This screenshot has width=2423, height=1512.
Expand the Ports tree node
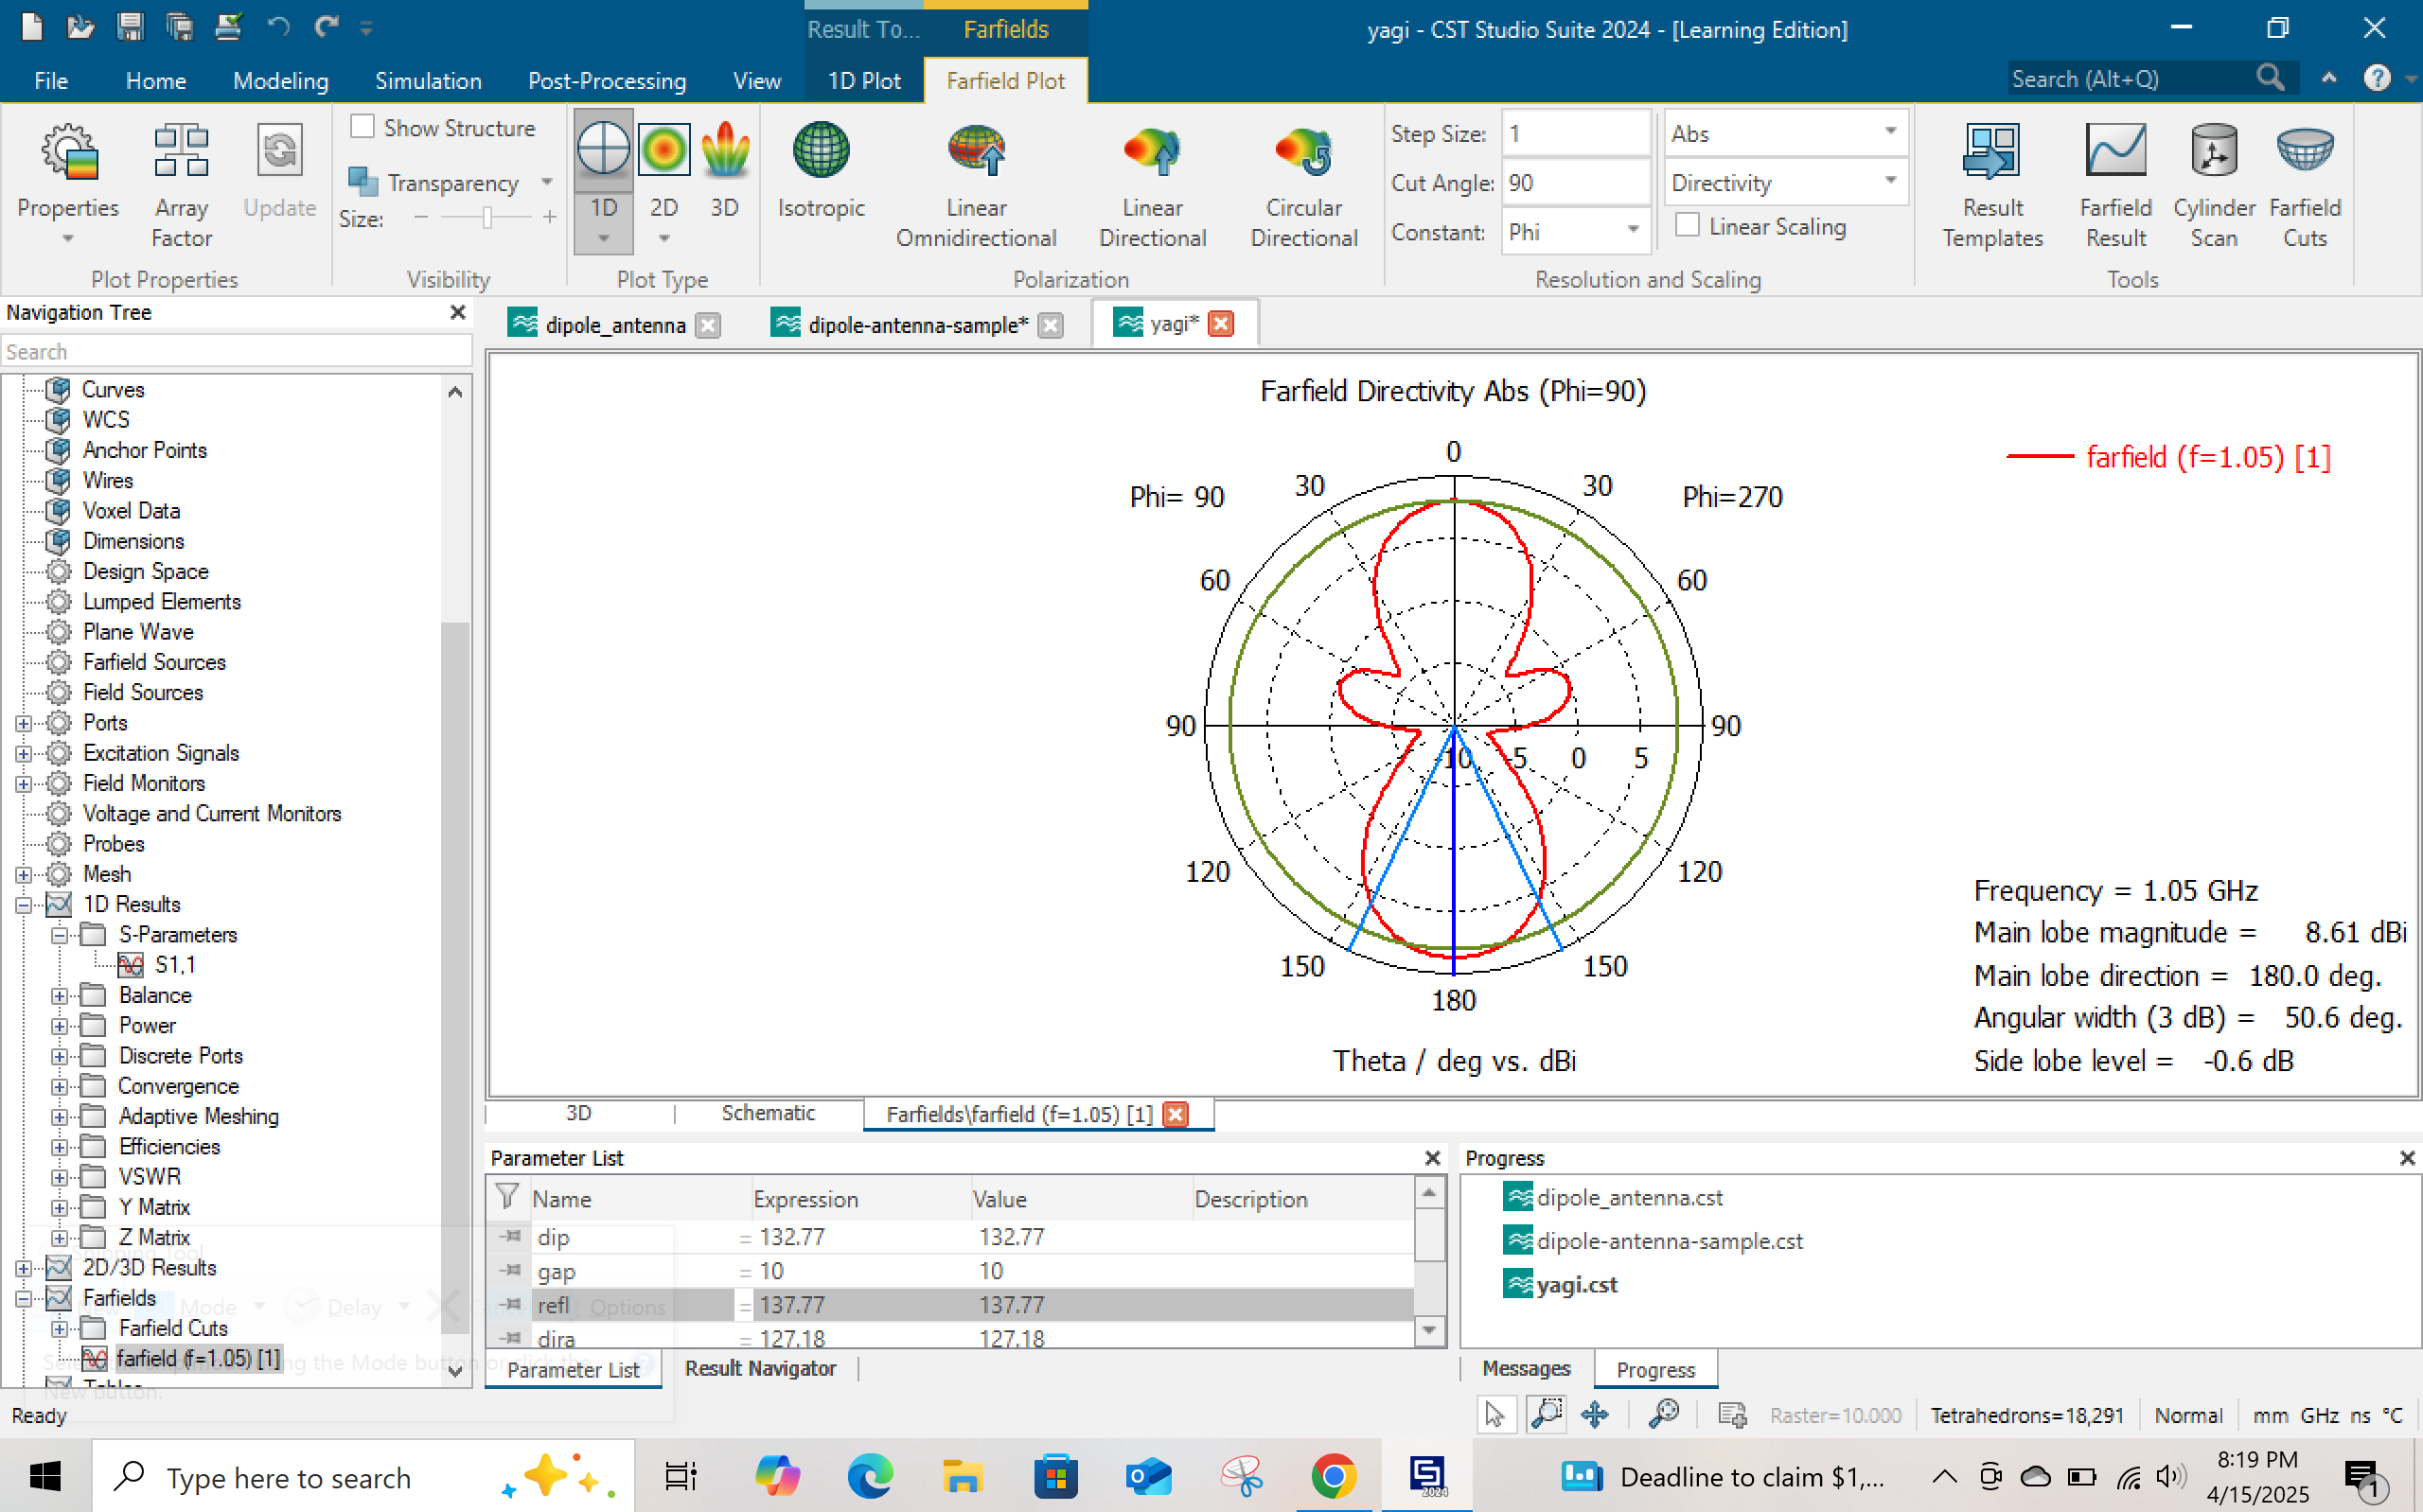pyautogui.click(x=23, y=722)
